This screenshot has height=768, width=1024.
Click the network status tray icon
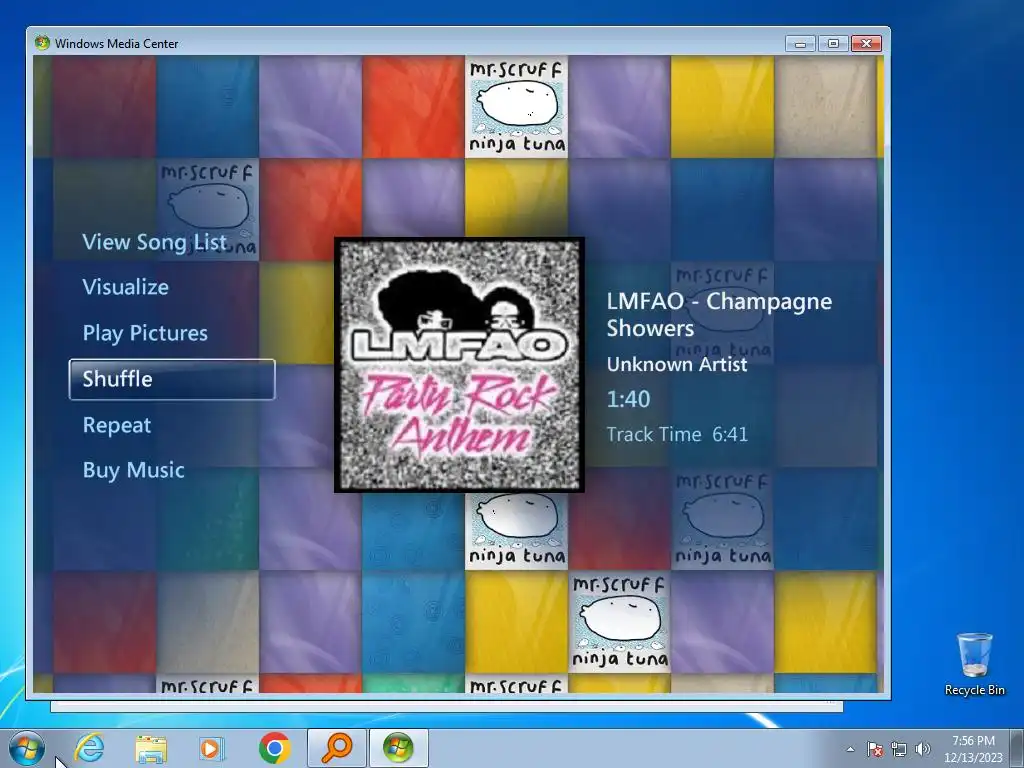(x=899, y=749)
